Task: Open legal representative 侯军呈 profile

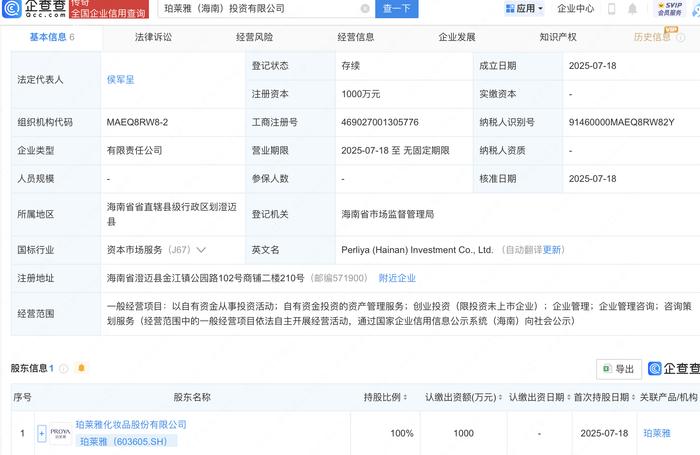Action: pyautogui.click(x=121, y=79)
